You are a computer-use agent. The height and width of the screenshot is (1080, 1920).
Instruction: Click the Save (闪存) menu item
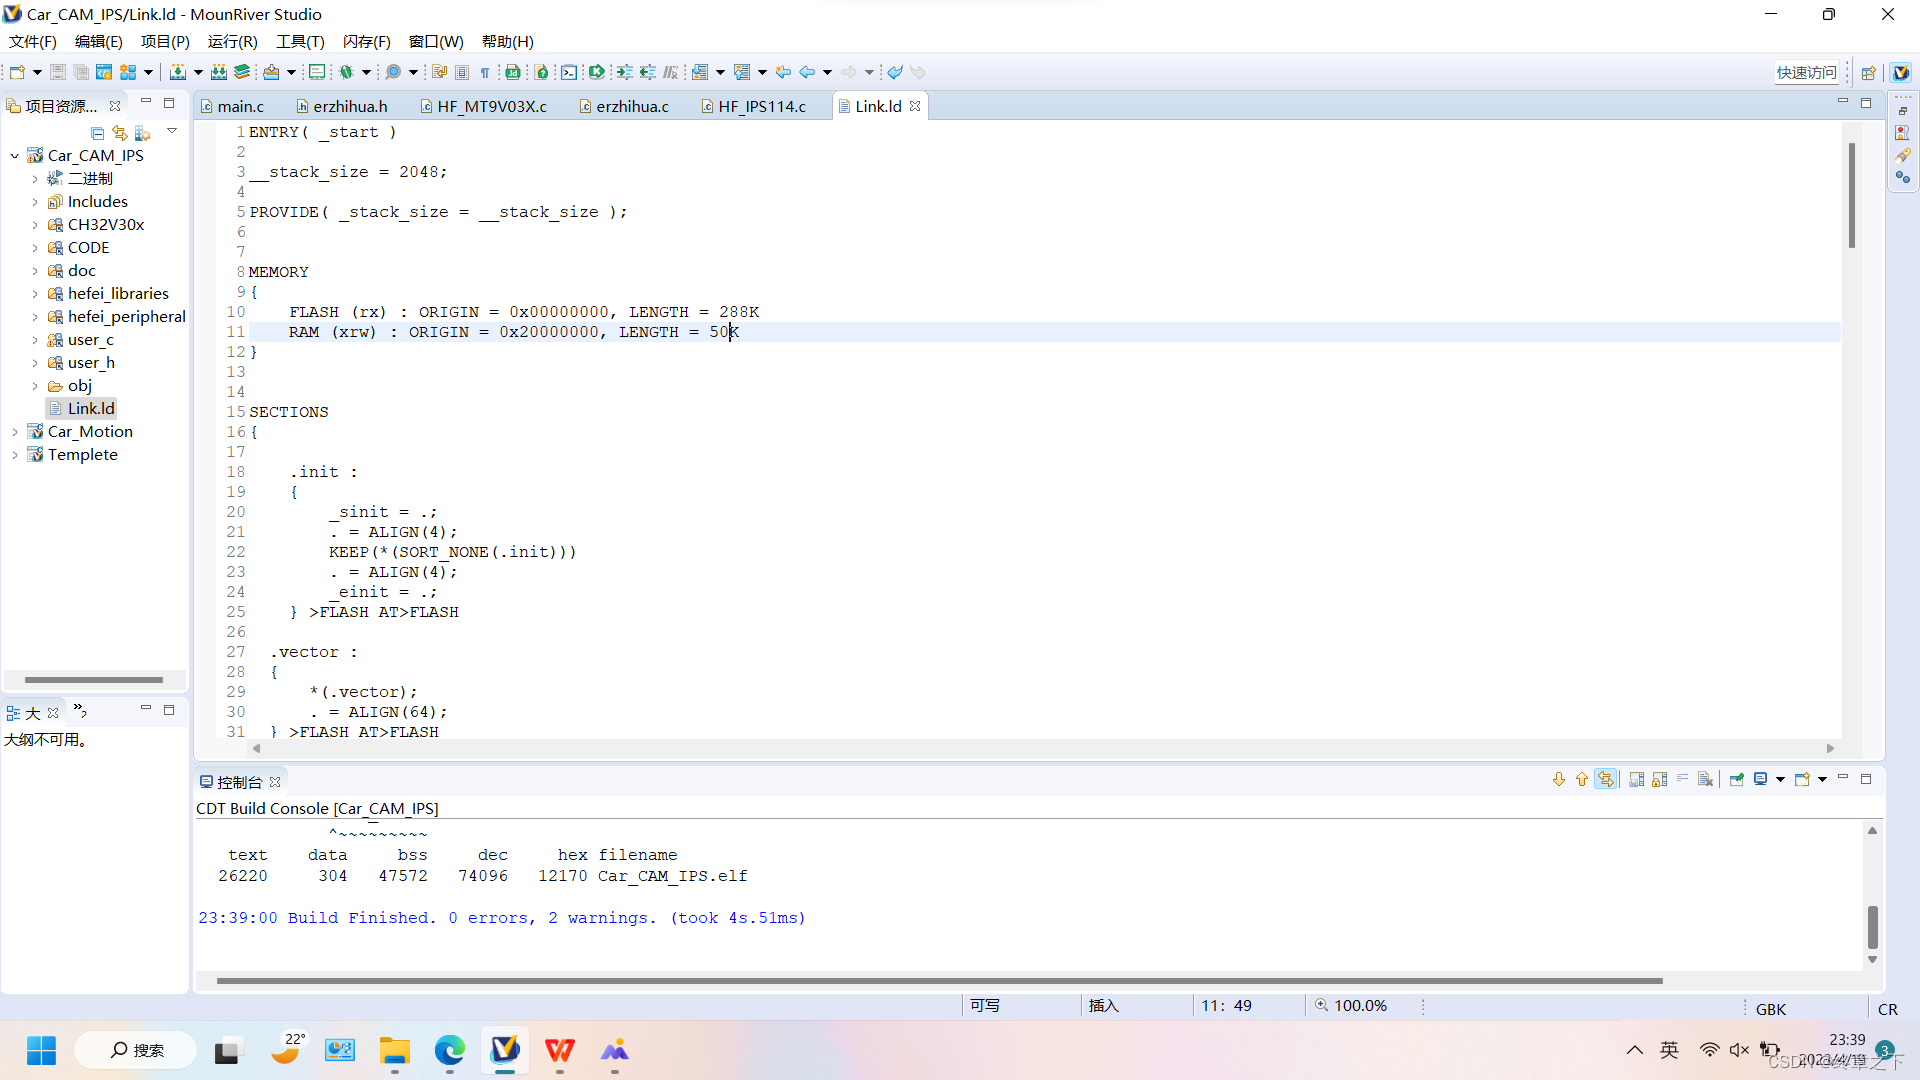click(x=363, y=41)
